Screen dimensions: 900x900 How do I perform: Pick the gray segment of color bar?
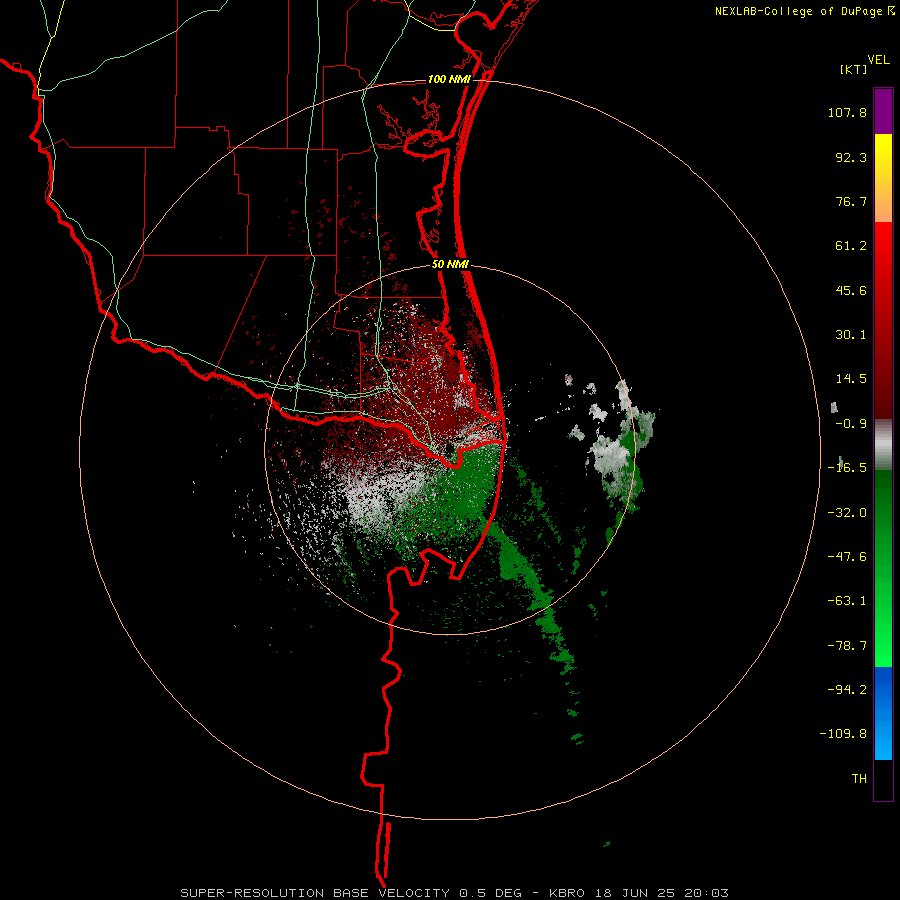pos(883,445)
